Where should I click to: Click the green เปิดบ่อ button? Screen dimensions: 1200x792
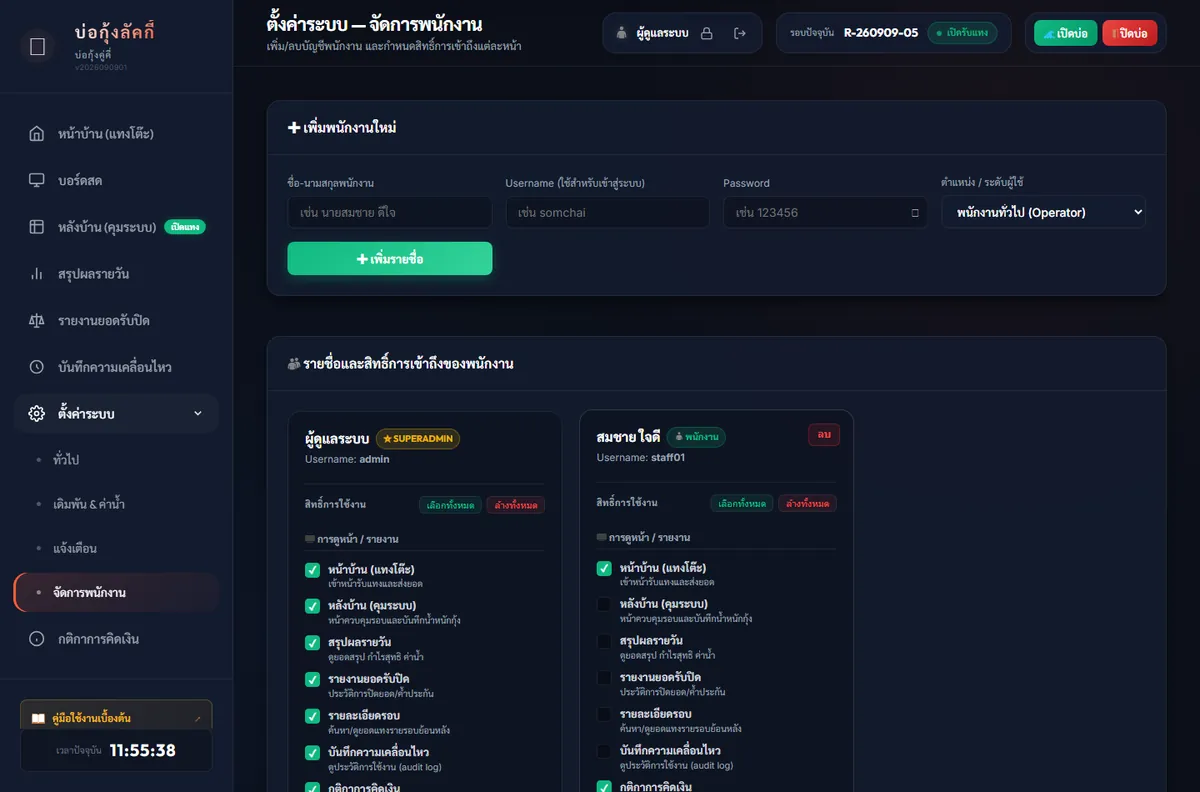tap(1065, 33)
